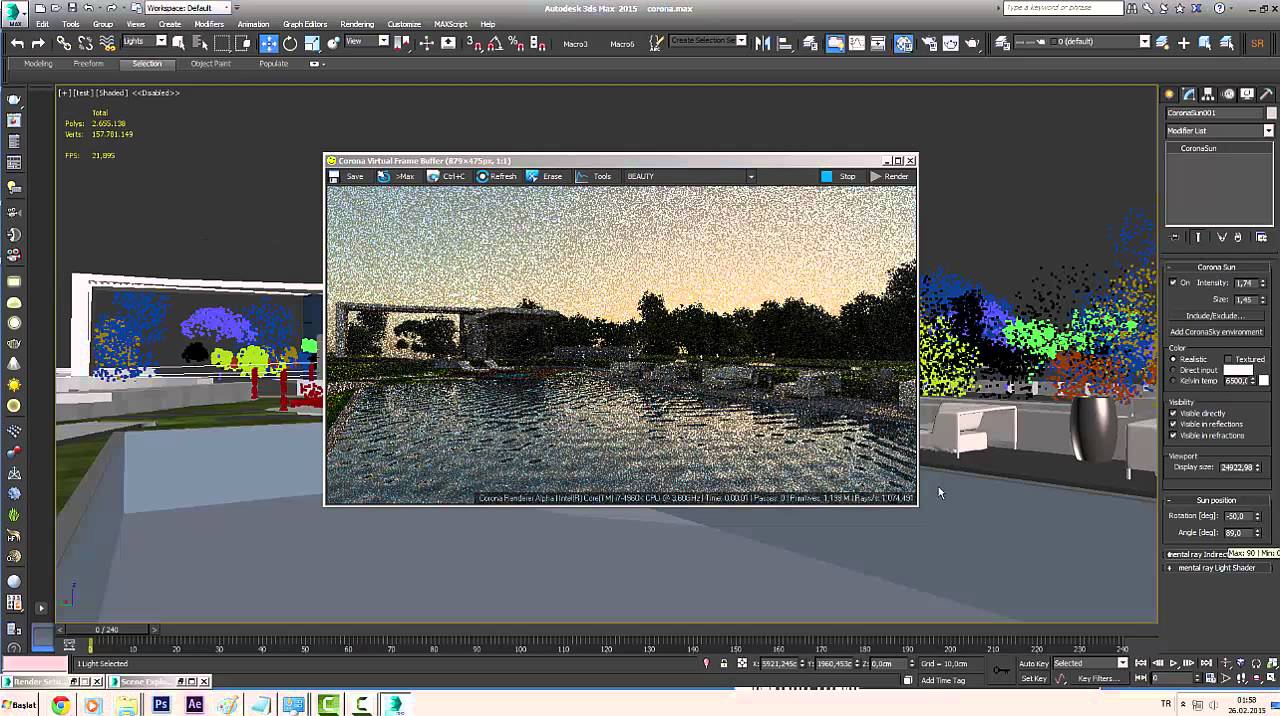
Task: Activate the Select and Uniform Scale tool
Action: pos(312,43)
